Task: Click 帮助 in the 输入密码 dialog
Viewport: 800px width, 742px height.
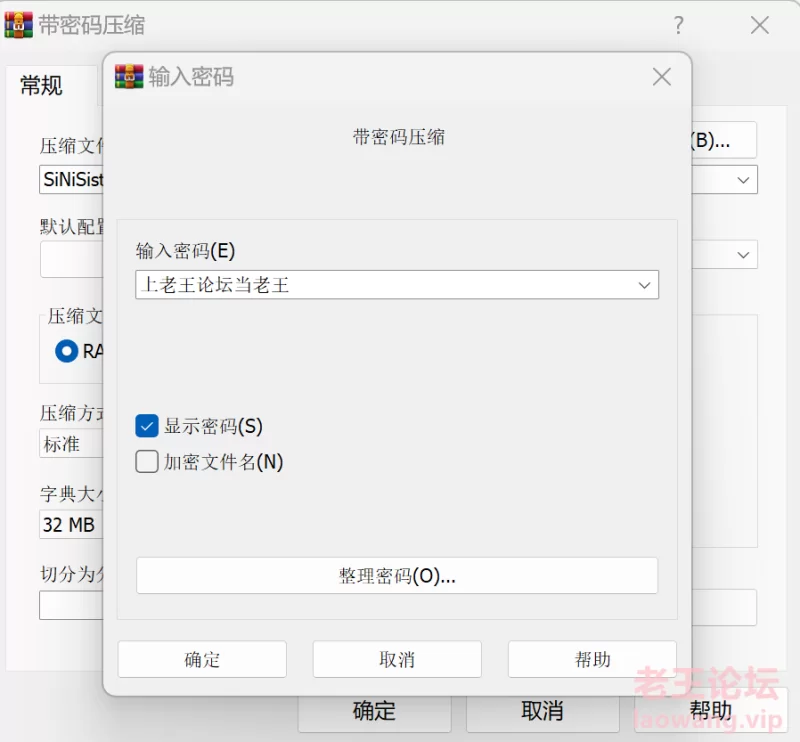Action: [x=592, y=660]
